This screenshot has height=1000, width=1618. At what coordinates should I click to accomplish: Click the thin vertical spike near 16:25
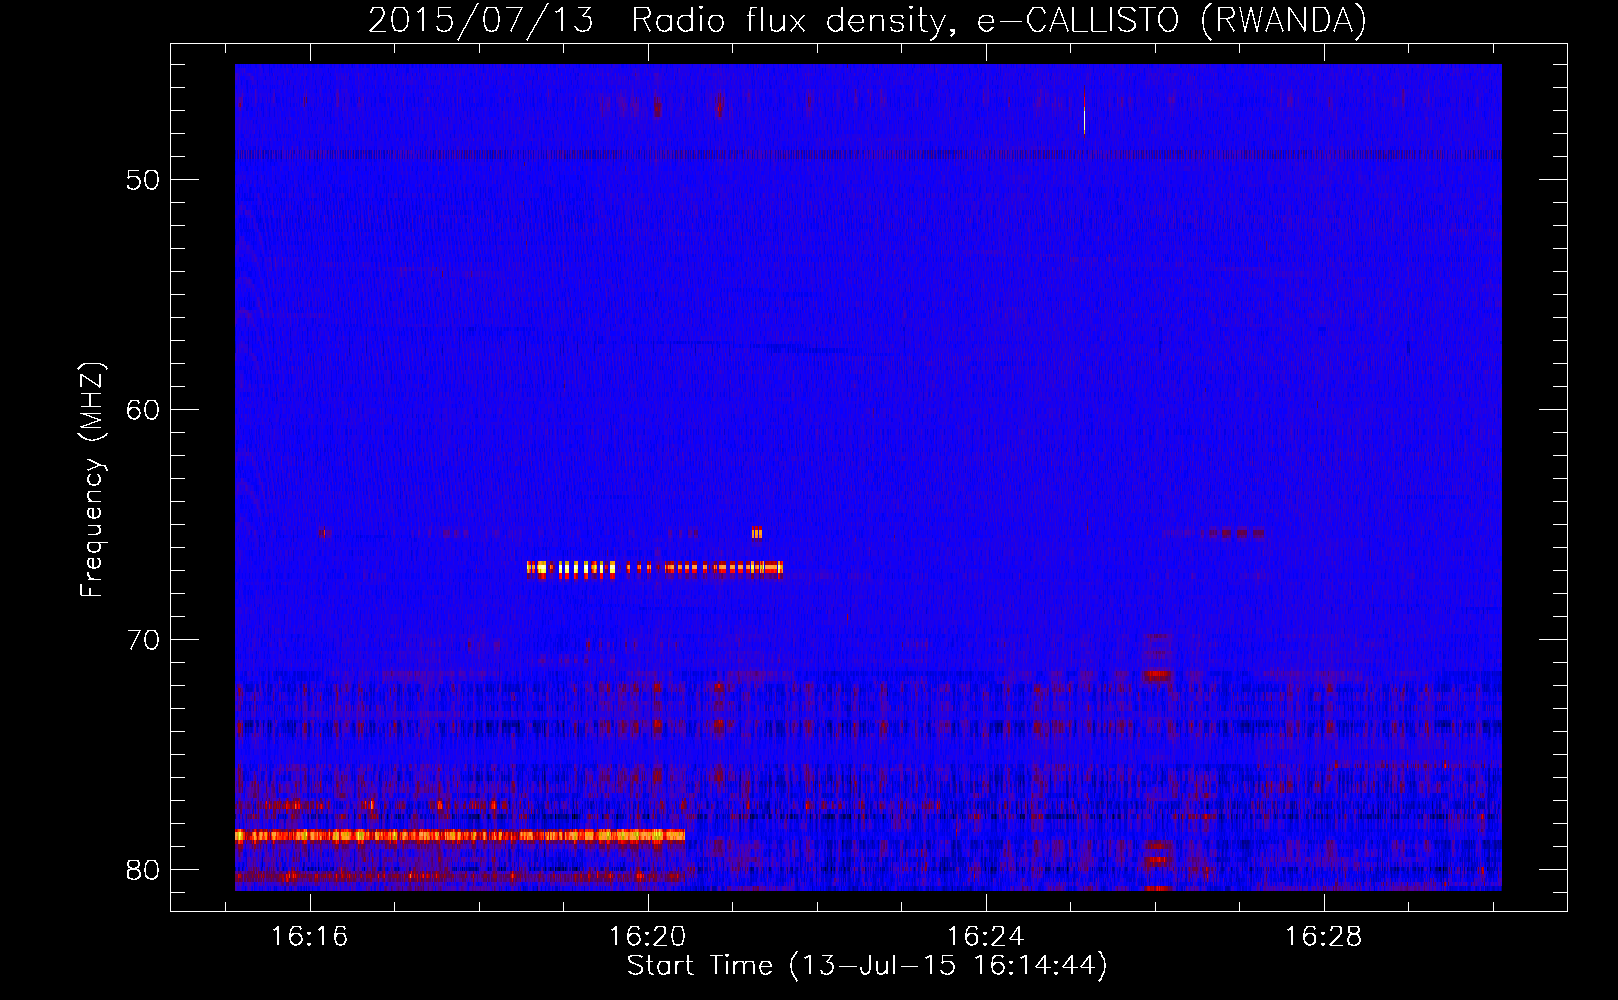click(x=1084, y=110)
